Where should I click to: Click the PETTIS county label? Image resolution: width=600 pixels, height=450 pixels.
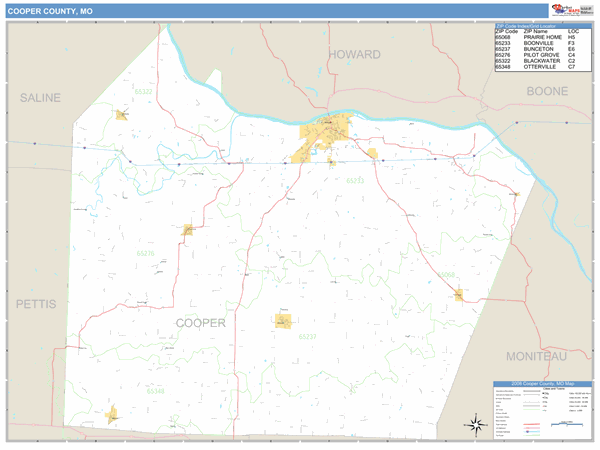(x=35, y=302)
